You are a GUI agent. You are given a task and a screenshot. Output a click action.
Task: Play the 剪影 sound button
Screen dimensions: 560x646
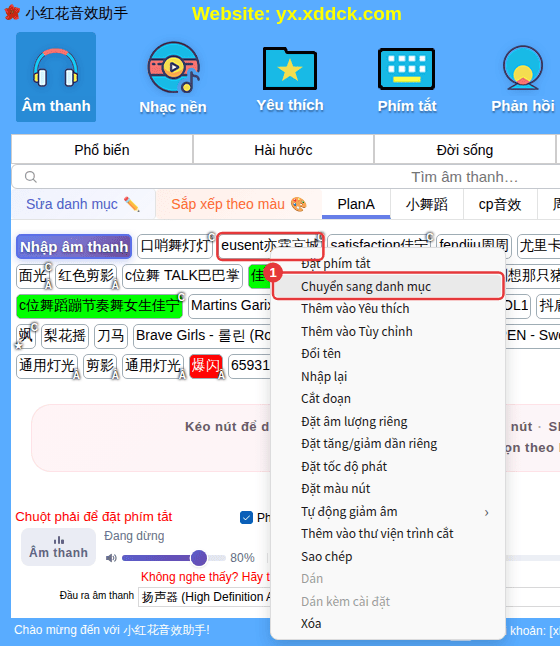click(x=100, y=366)
